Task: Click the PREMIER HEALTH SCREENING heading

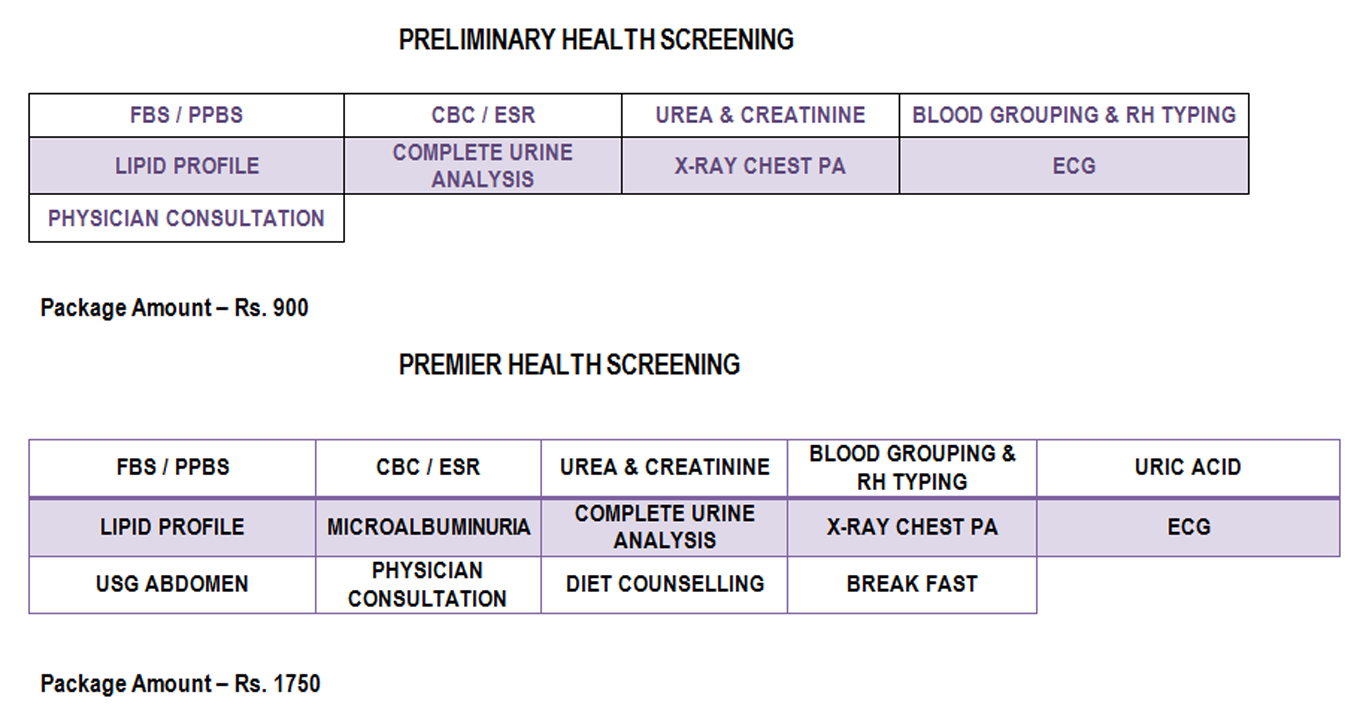Action: 569,365
